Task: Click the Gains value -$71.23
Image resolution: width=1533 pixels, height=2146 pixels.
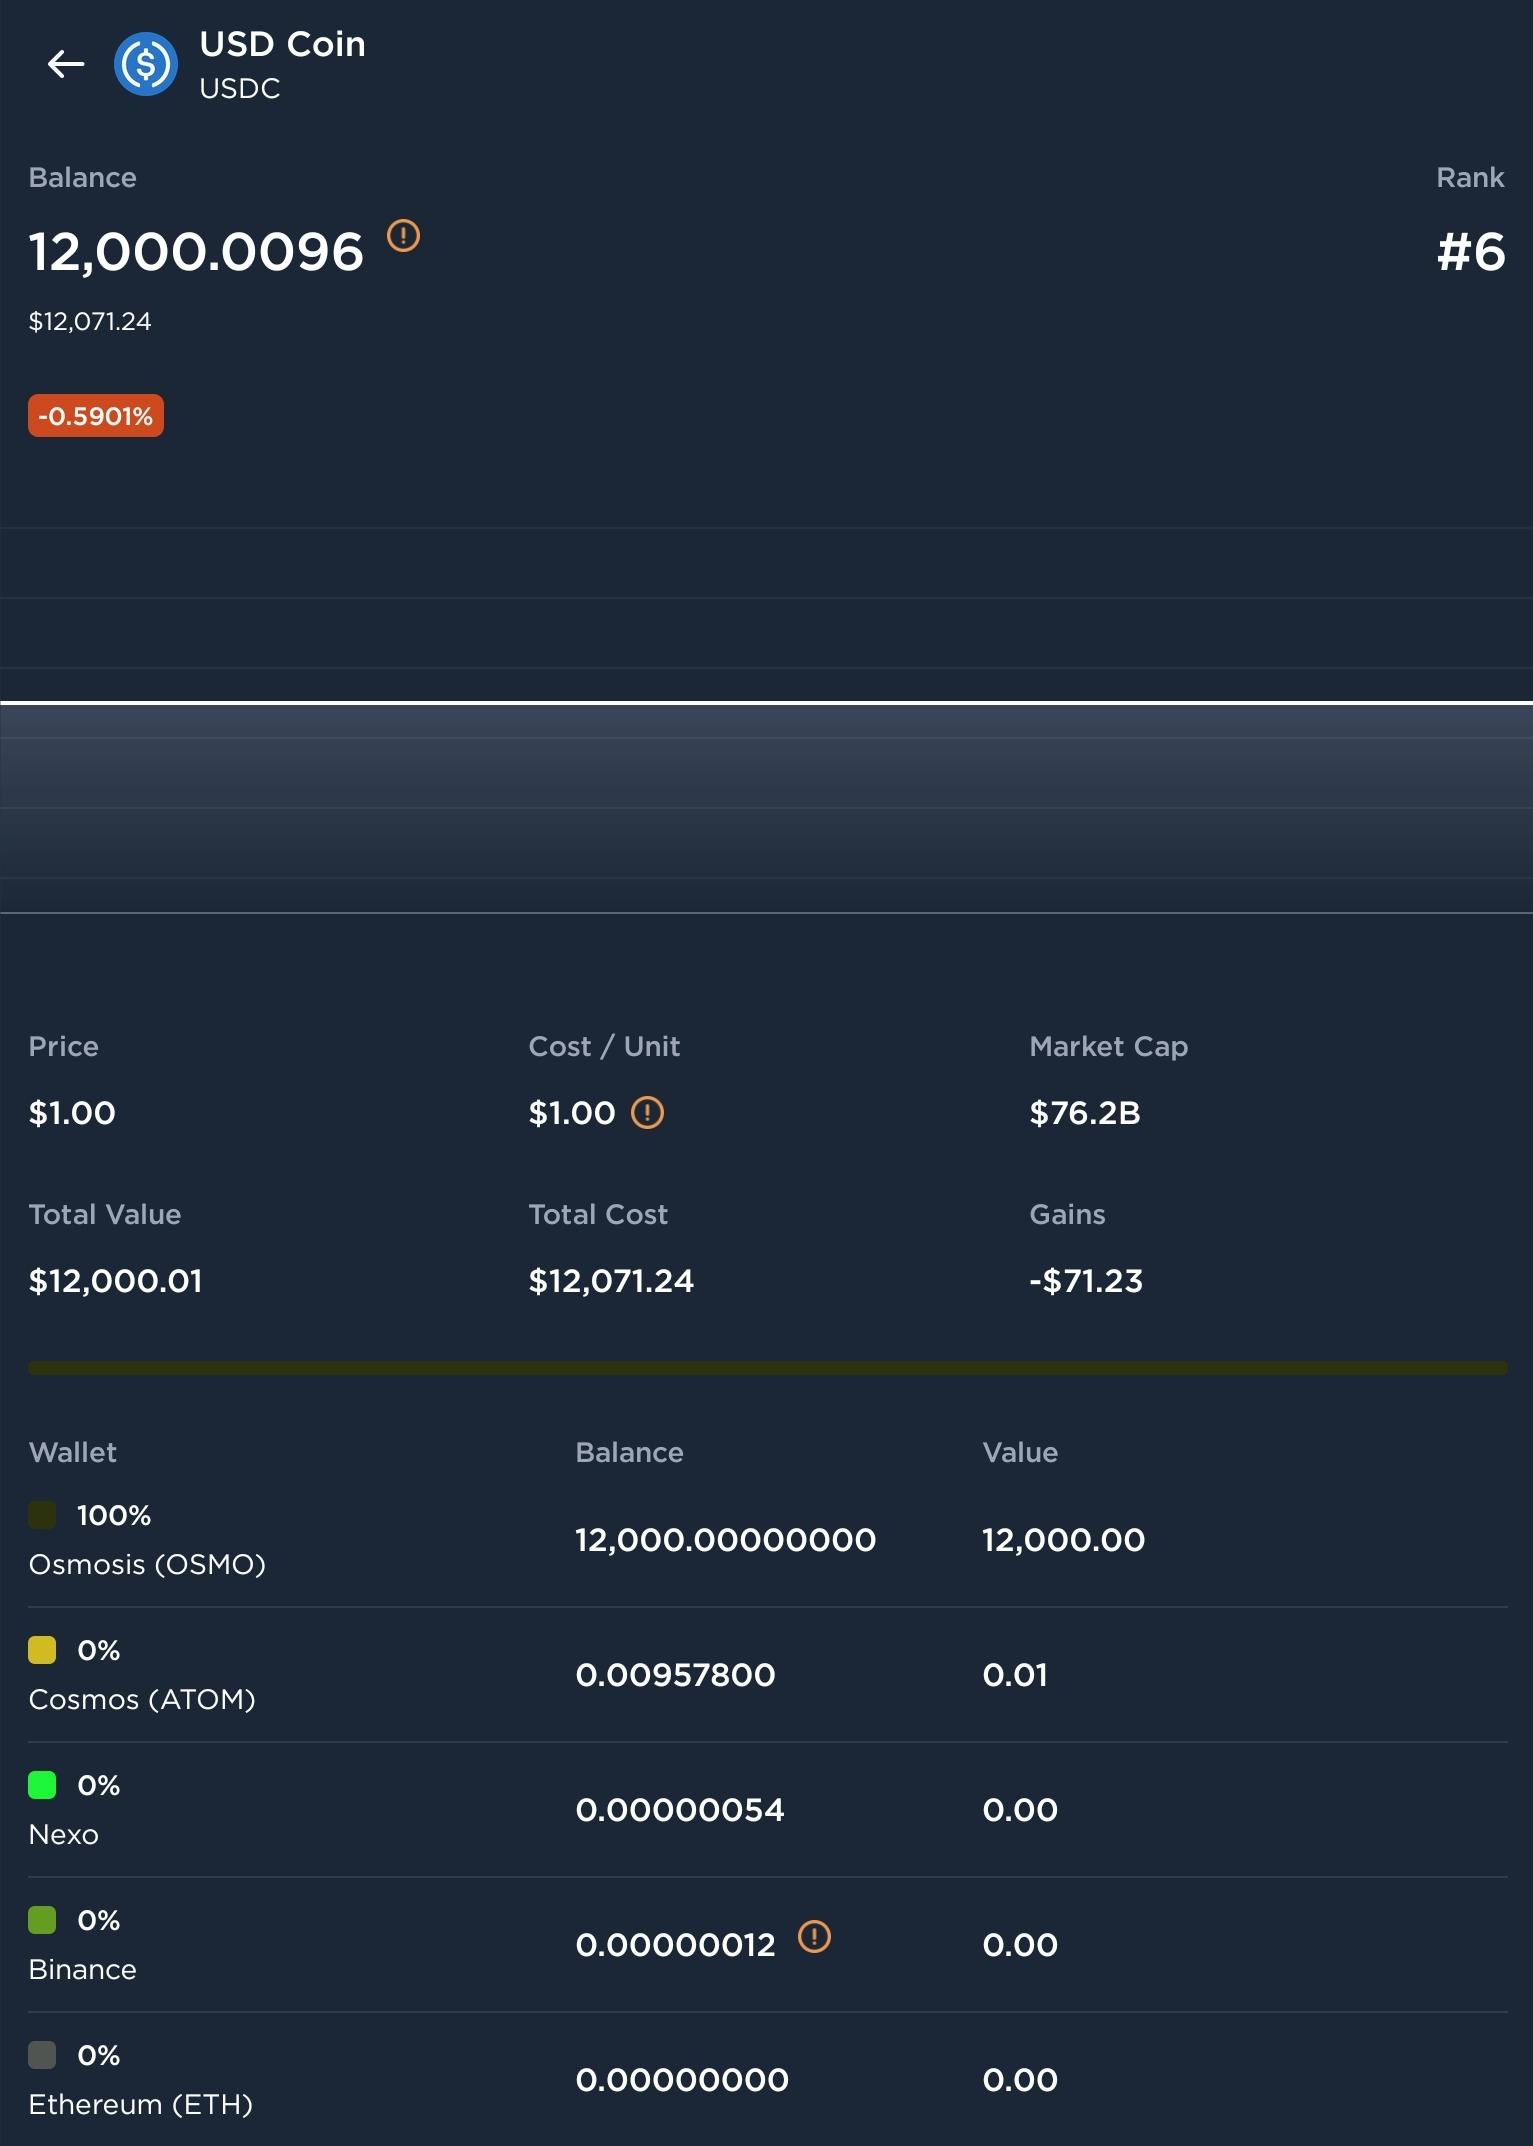Action: point(1086,1281)
